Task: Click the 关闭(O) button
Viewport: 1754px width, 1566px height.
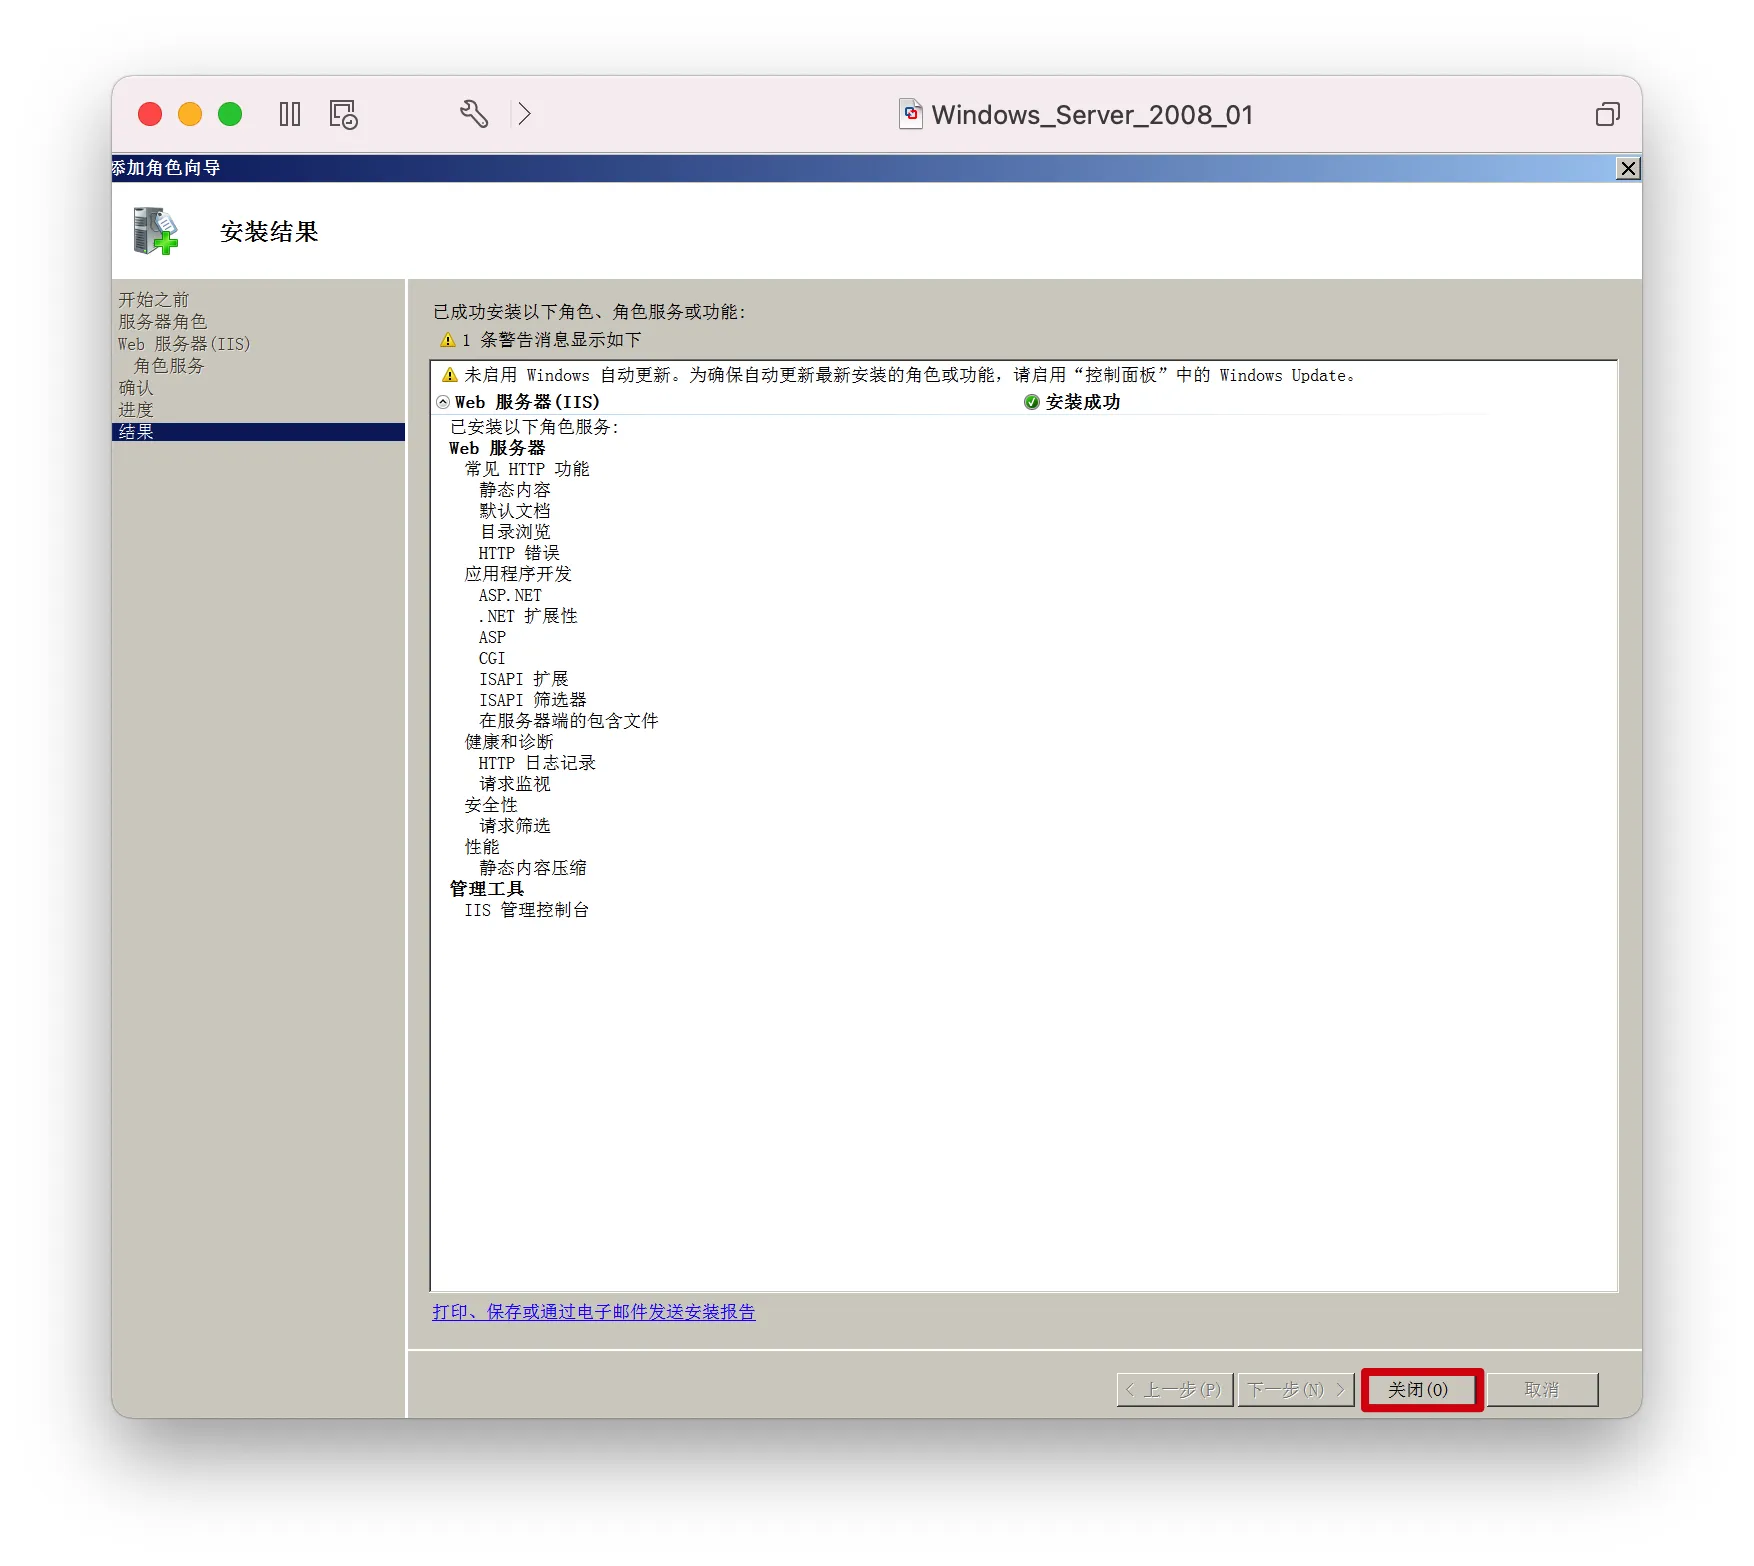Action: (1420, 1389)
